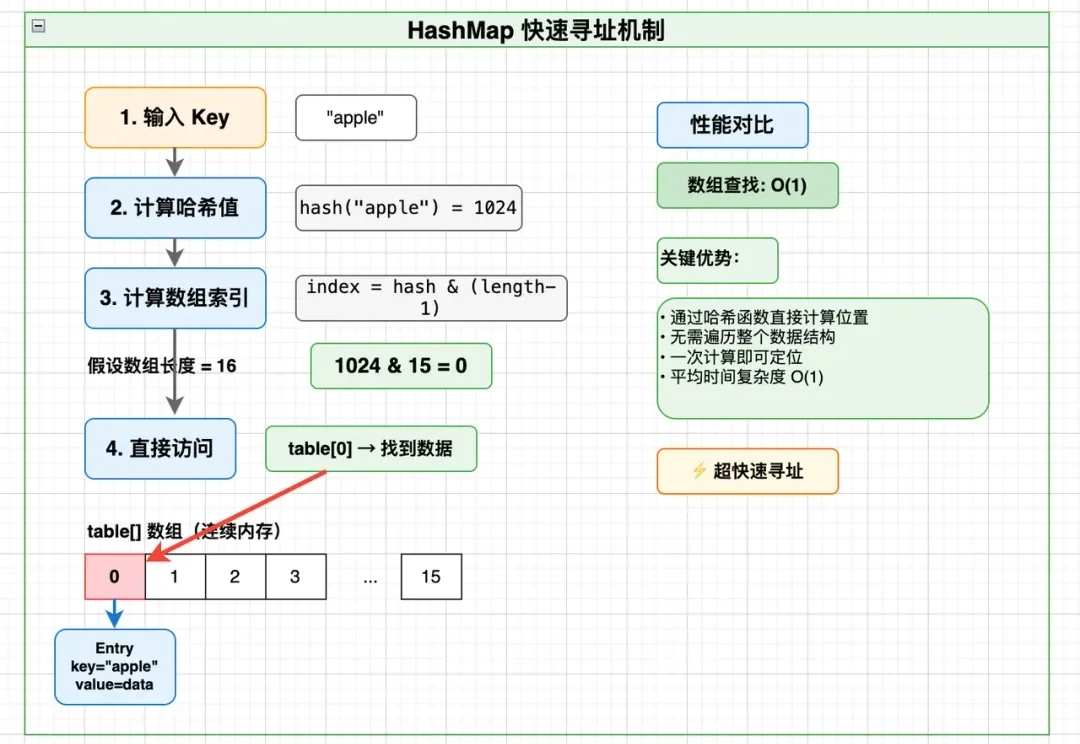1080x744 pixels.
Task: Click the "apple" value box
Action: 356,117
